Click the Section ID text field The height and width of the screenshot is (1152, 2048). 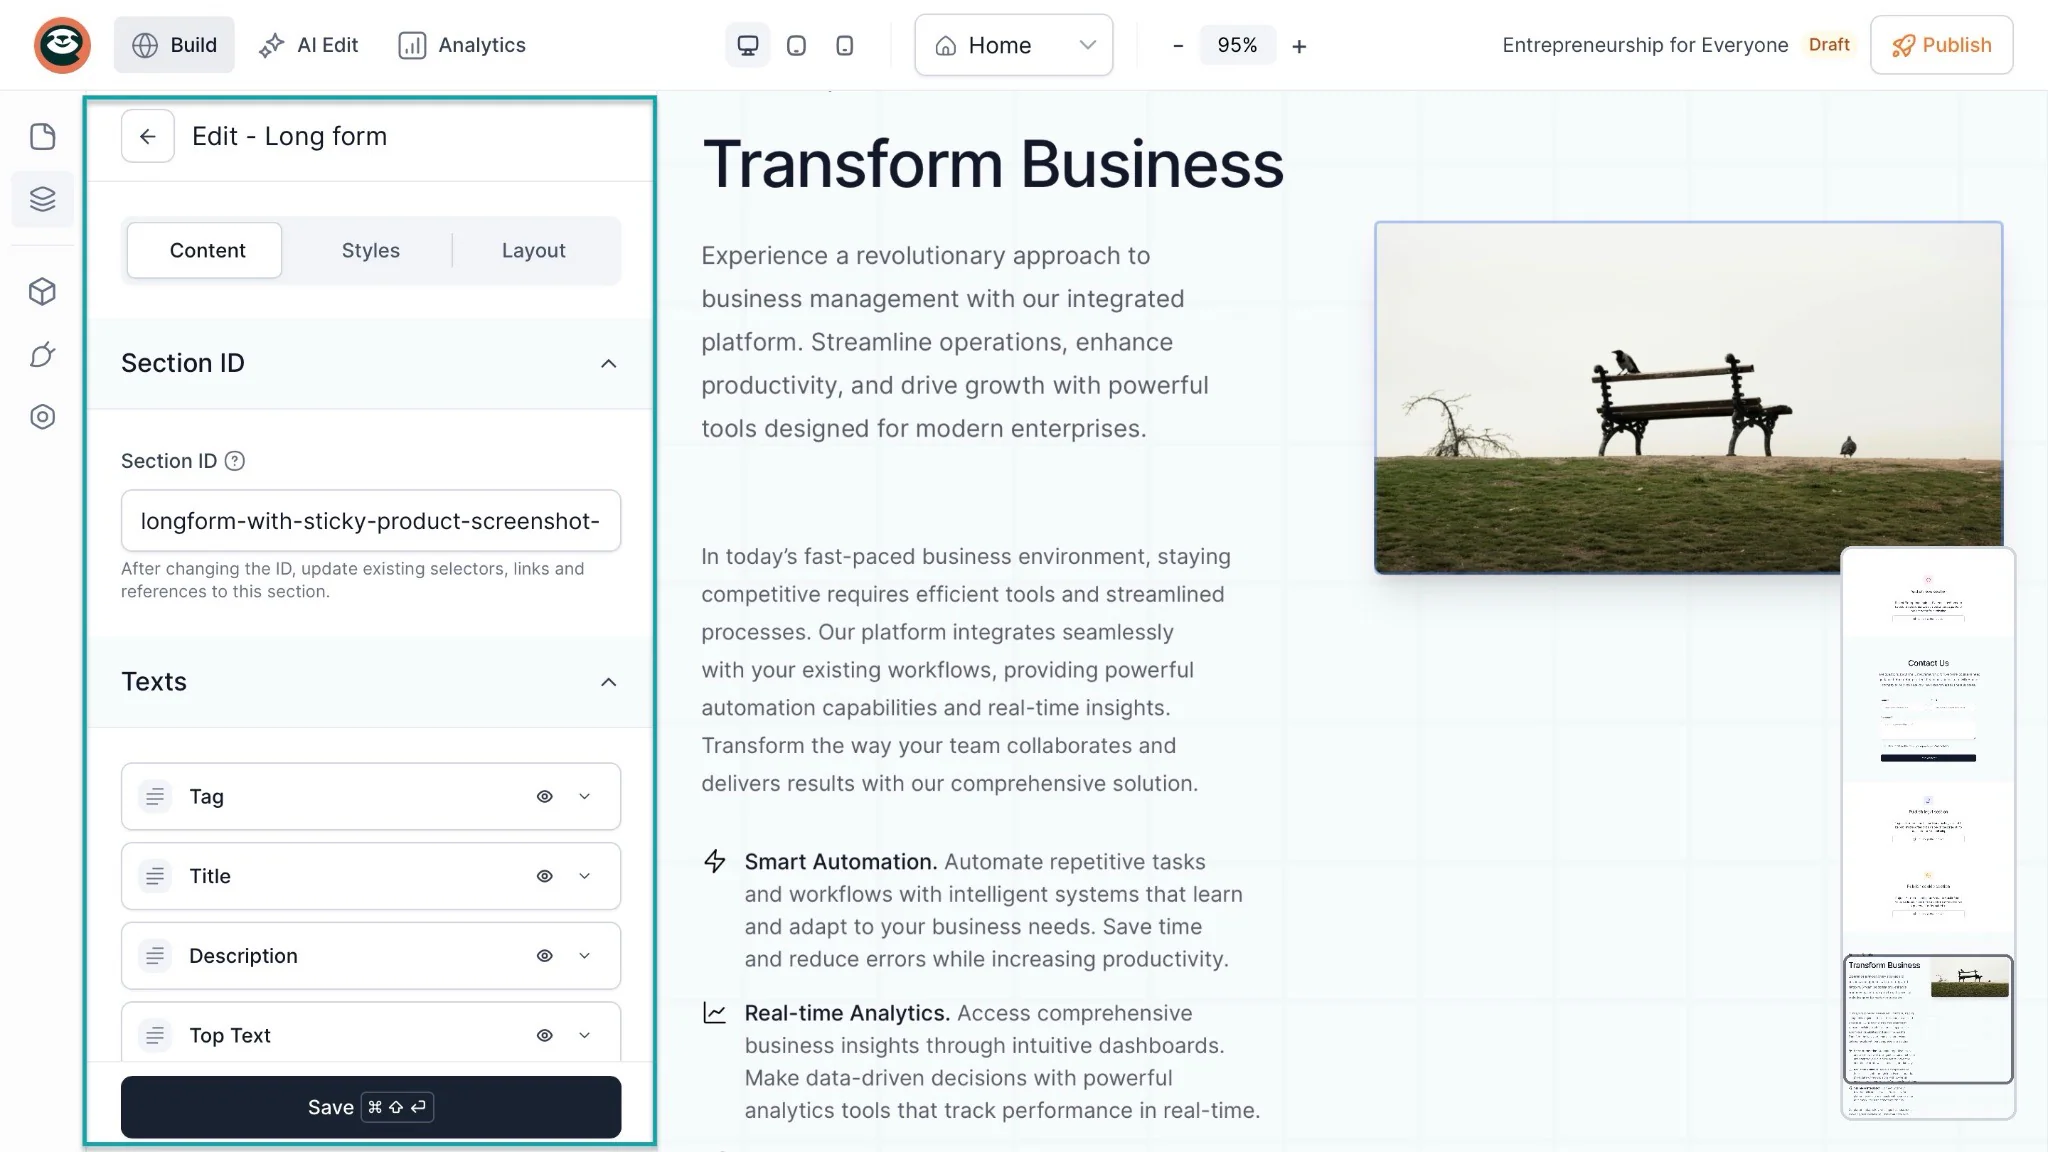coord(371,521)
